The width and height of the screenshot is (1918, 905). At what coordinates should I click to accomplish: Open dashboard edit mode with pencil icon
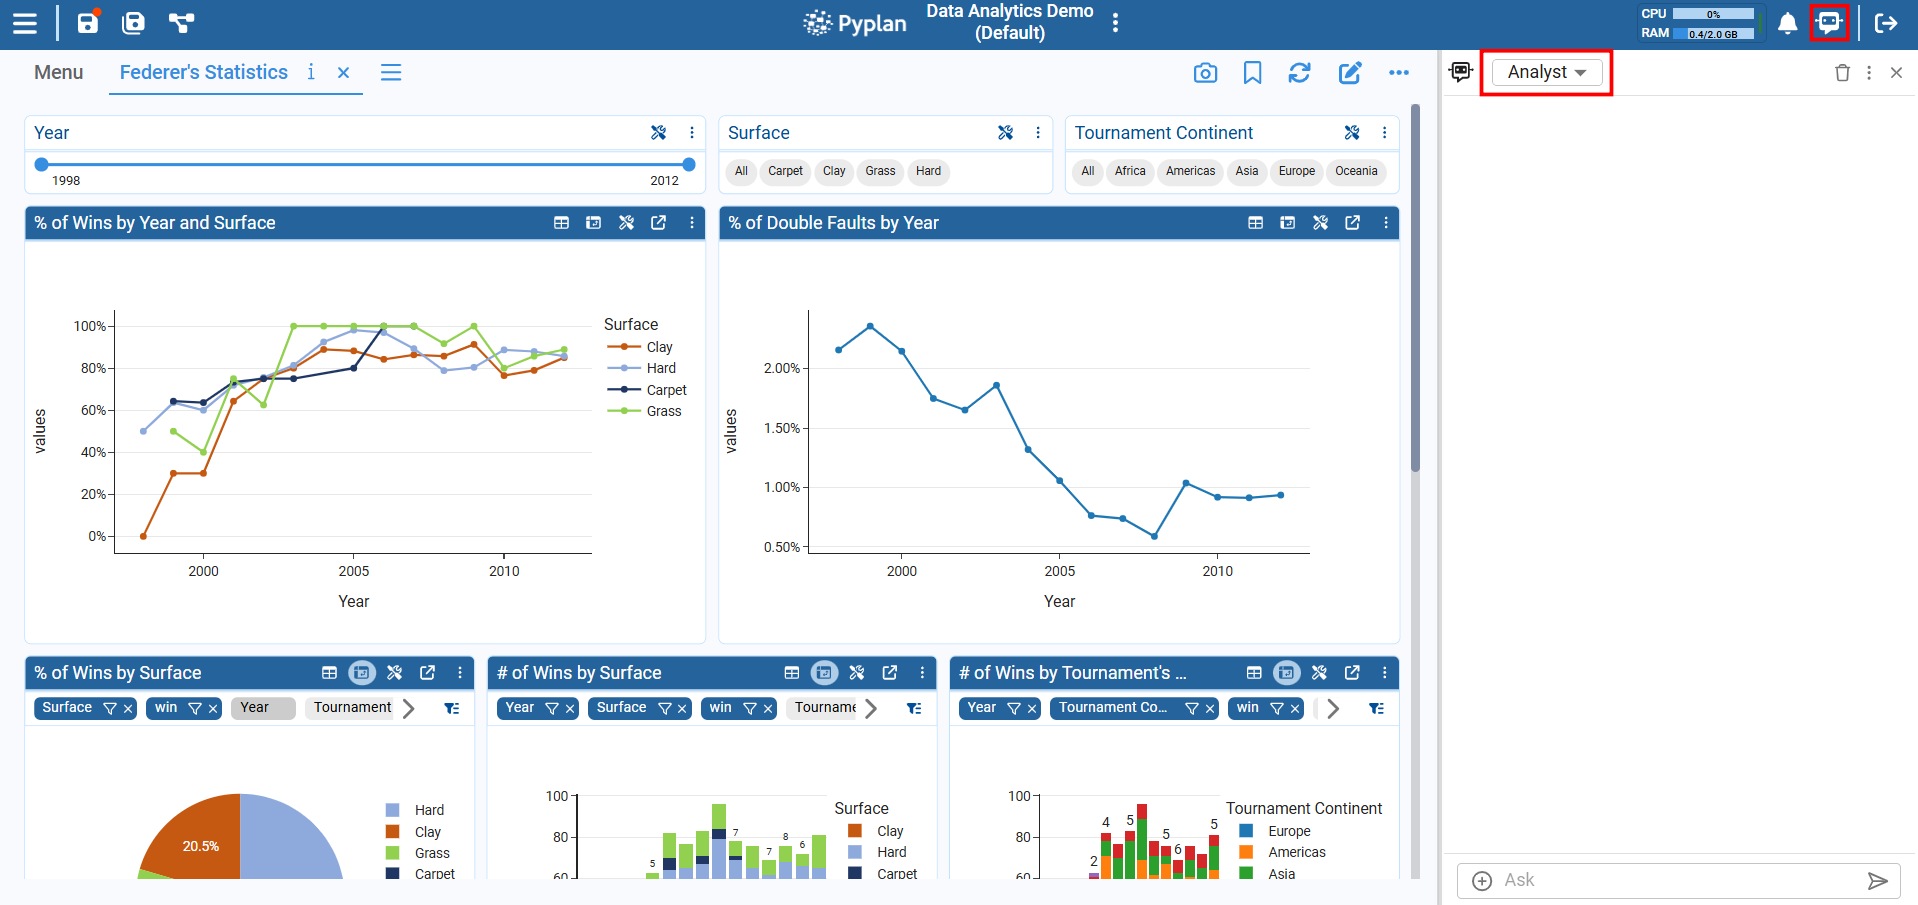click(1349, 73)
